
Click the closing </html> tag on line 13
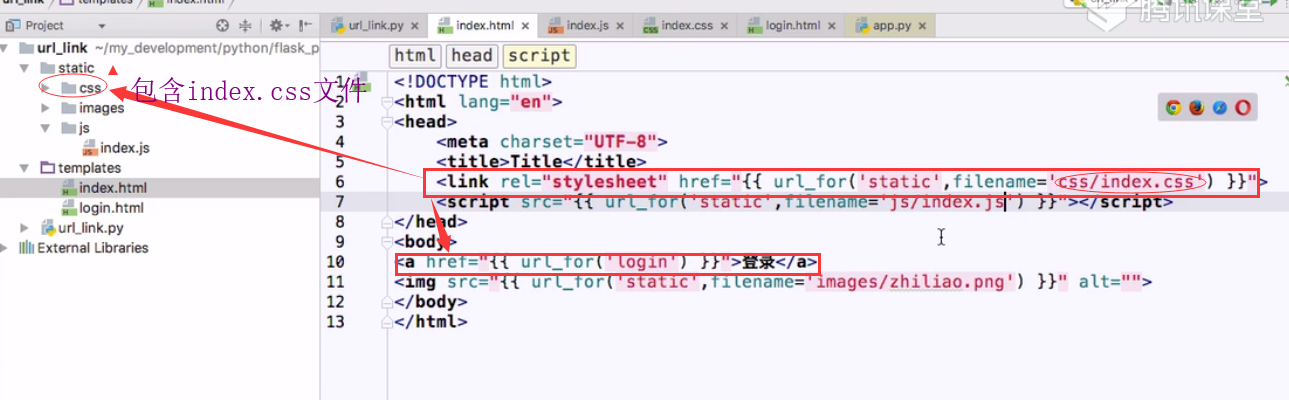(x=431, y=322)
